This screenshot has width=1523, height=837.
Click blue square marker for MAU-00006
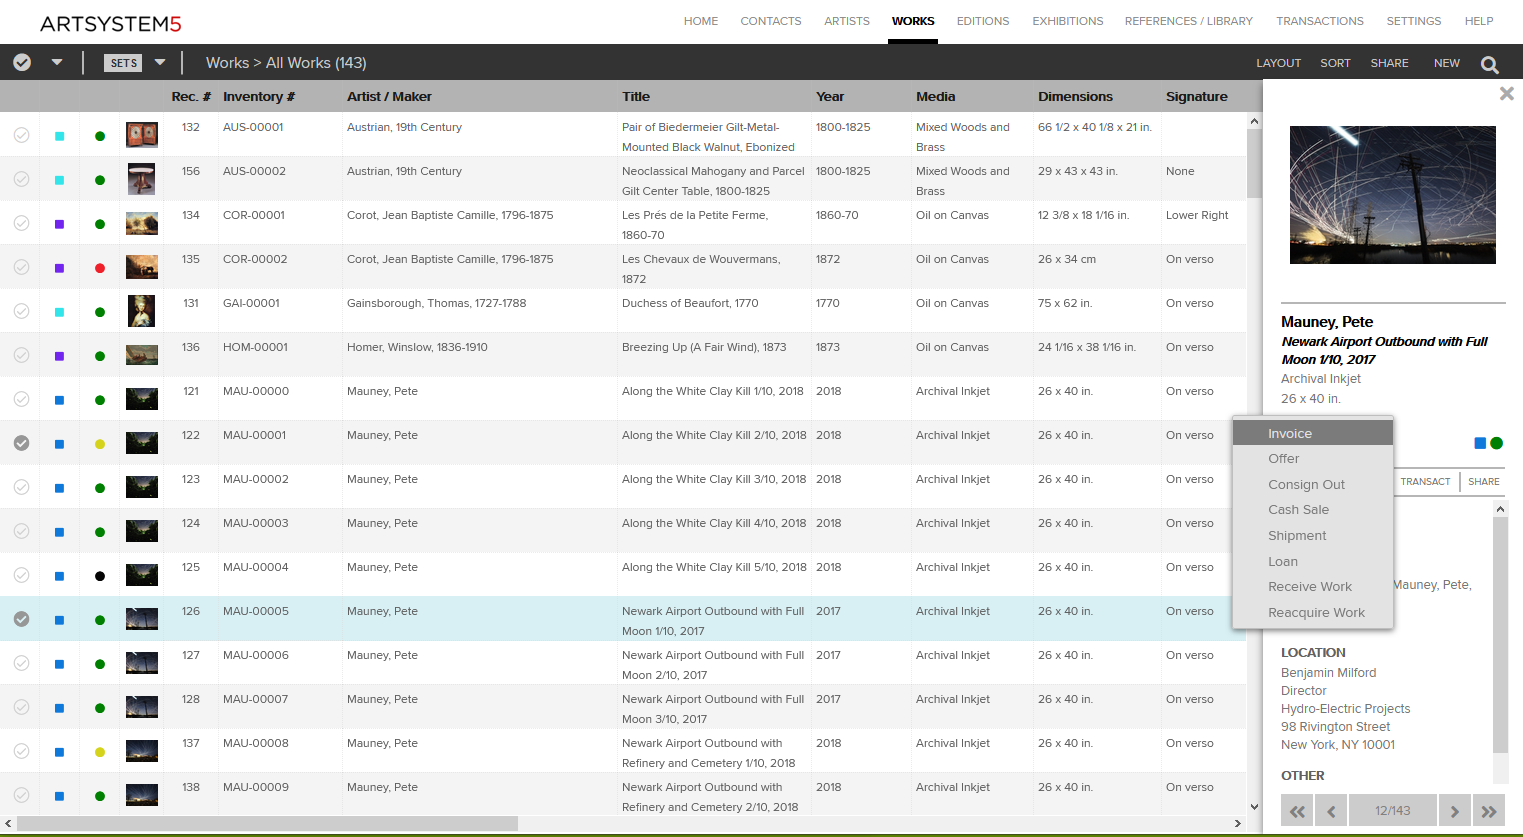tap(59, 664)
